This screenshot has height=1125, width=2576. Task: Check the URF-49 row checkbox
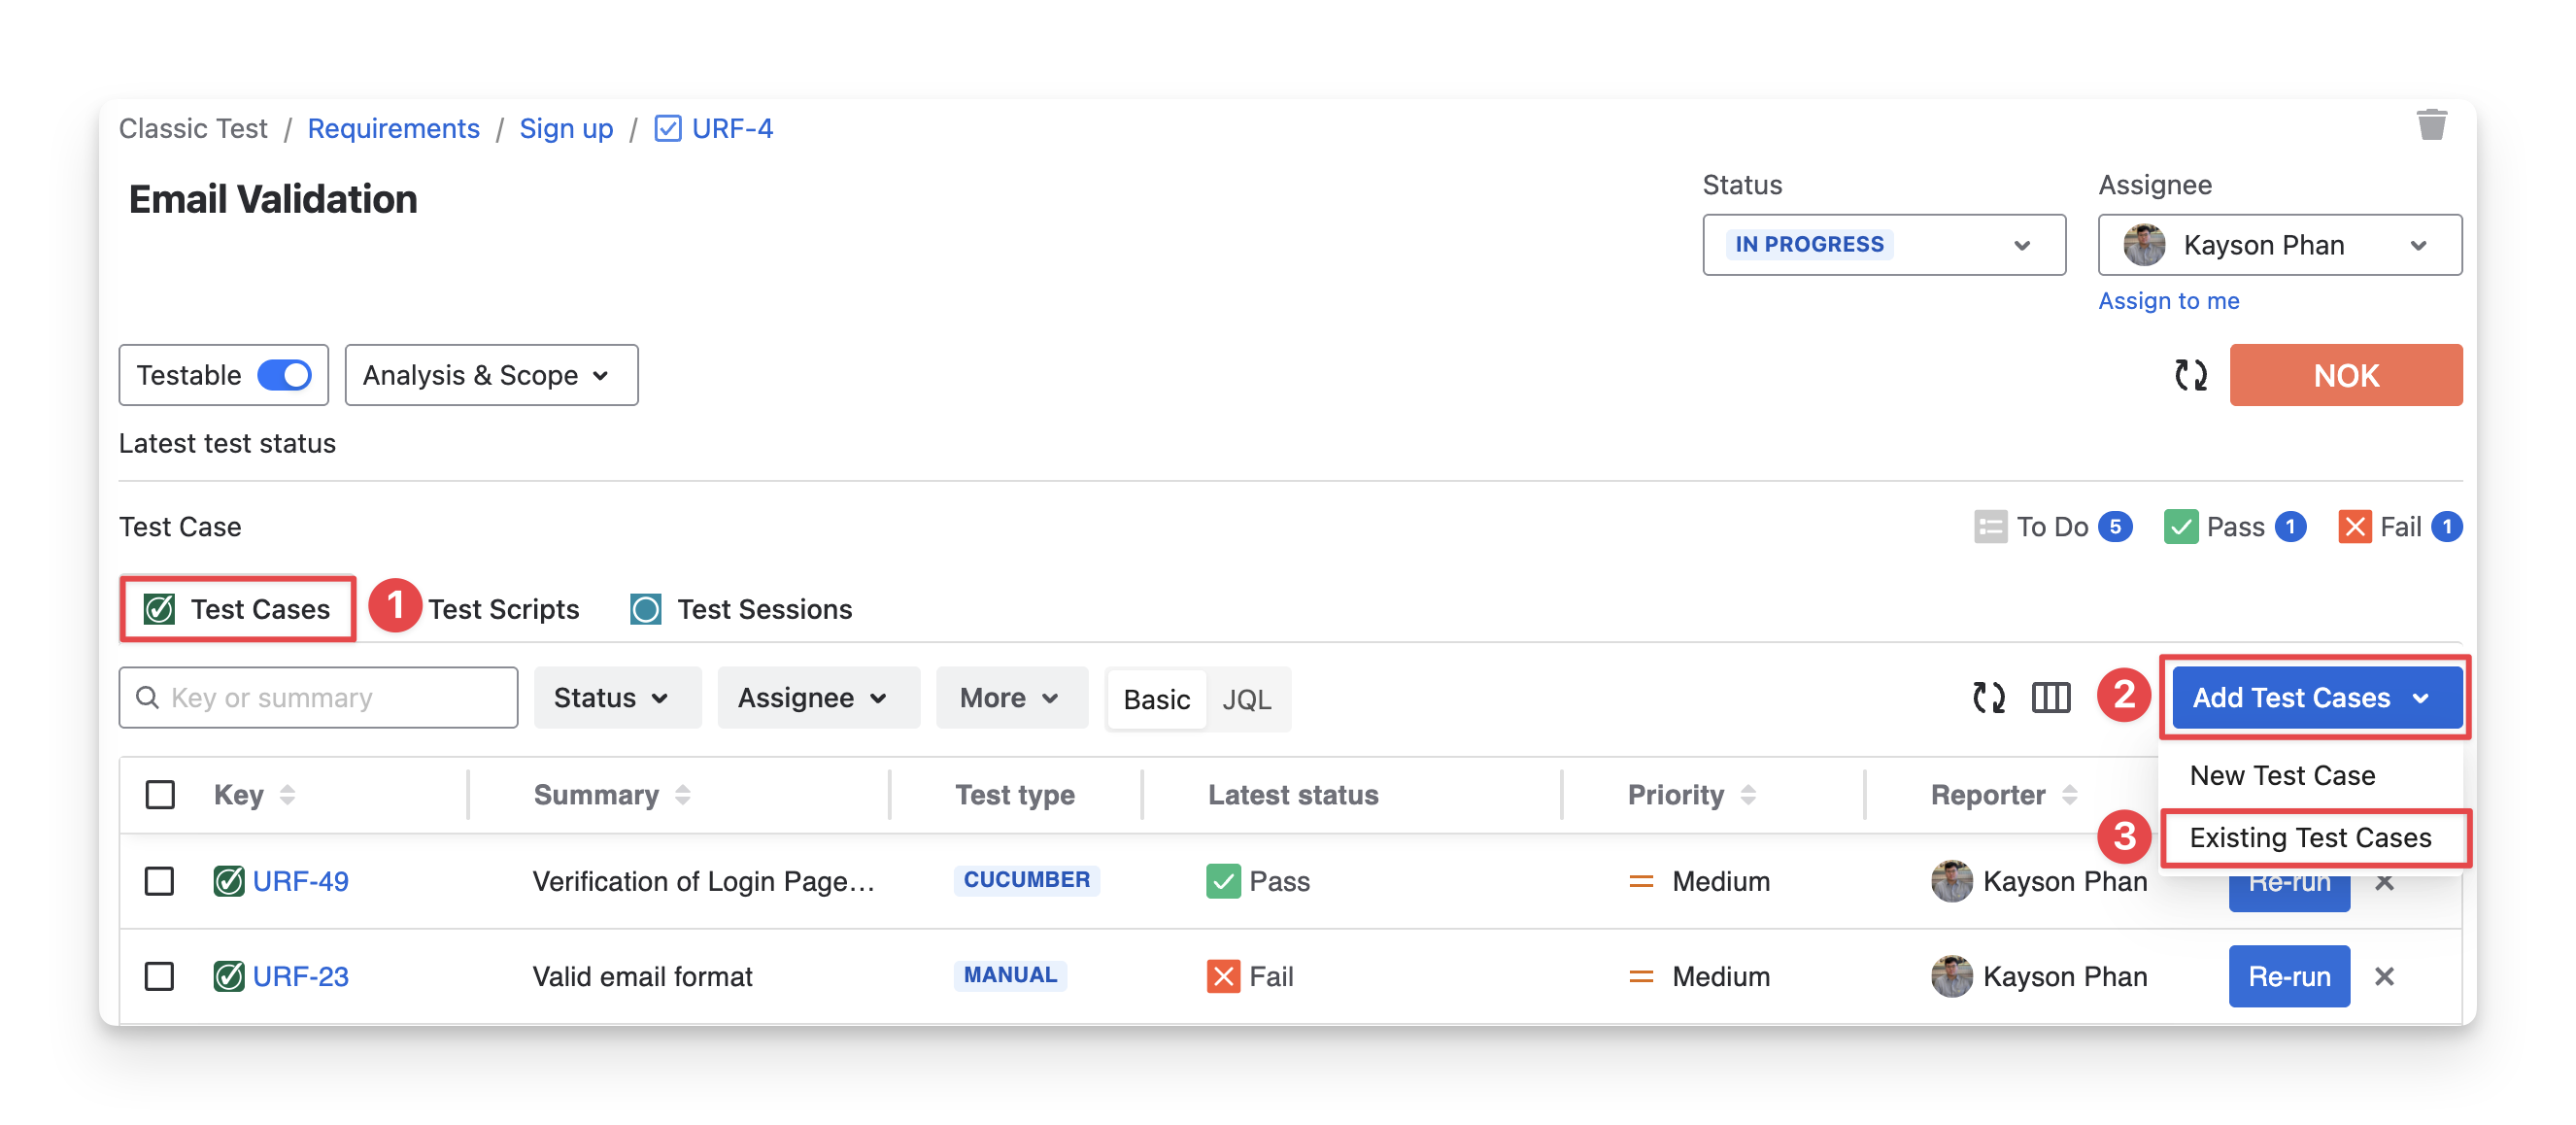pos(160,881)
